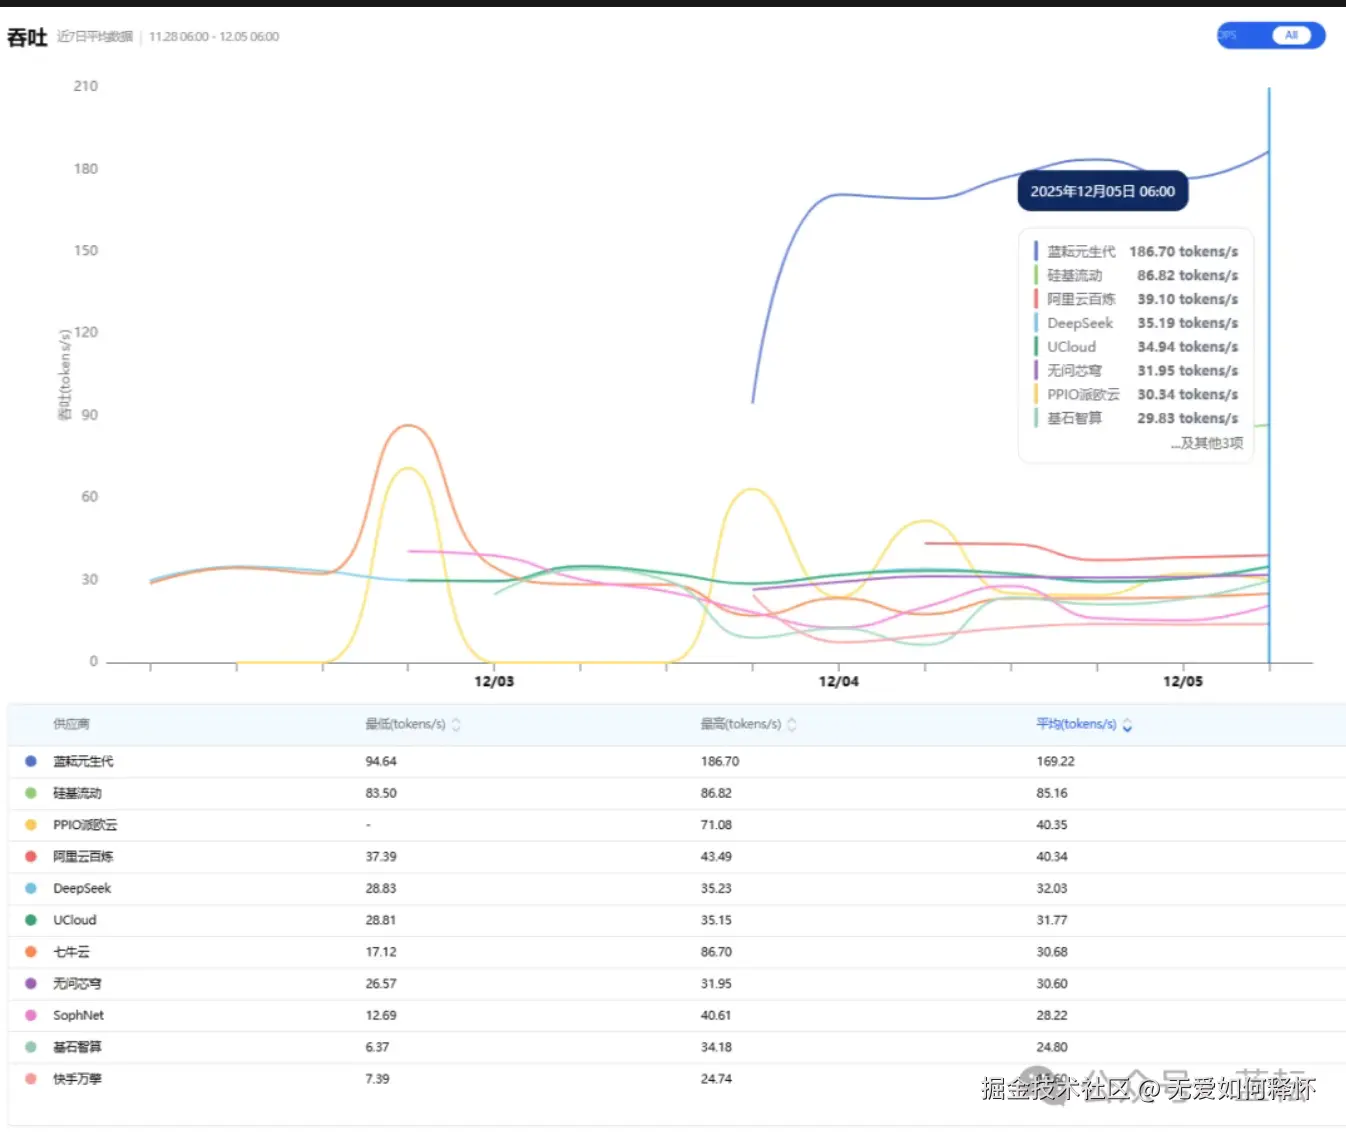The width and height of the screenshot is (1346, 1132).
Task: Select the SophNet supplier name
Action: 78,1015
